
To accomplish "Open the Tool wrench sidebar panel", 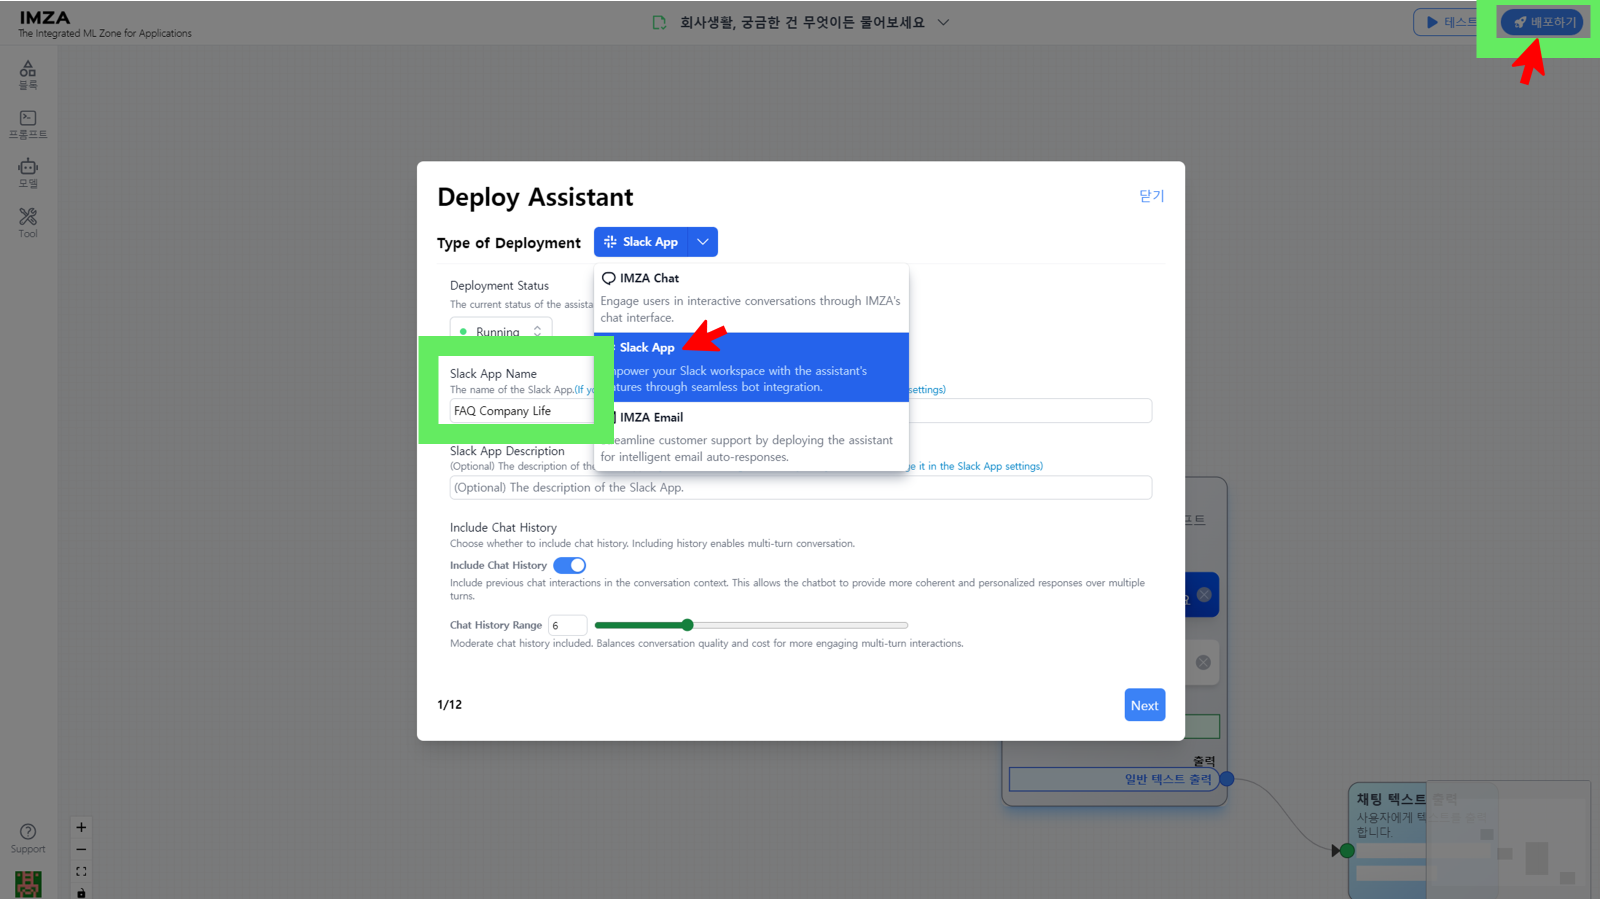I will point(28,223).
